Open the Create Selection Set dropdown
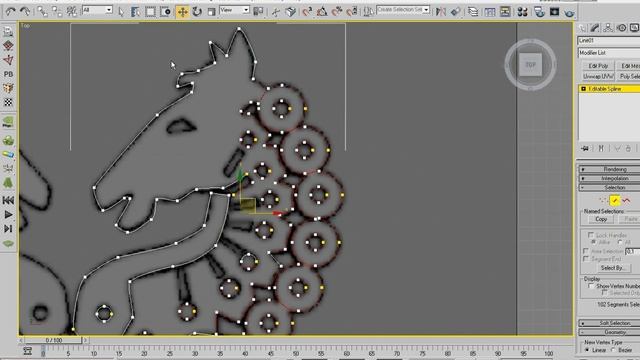Screen dimensions: 640x360 pos(403,9)
